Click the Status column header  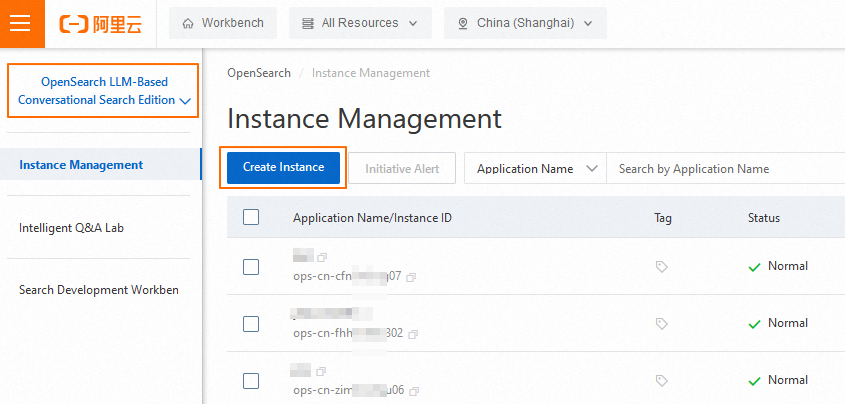click(x=764, y=218)
